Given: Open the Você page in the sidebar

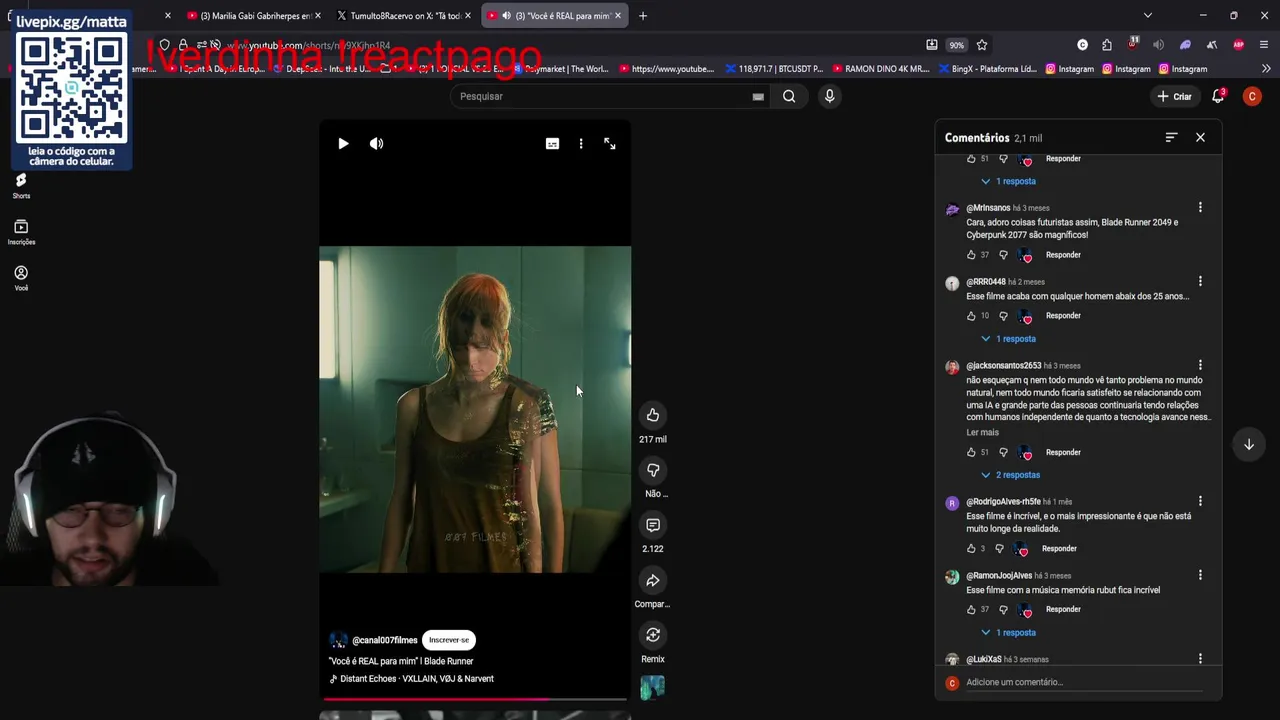Looking at the screenshot, I should point(21,278).
